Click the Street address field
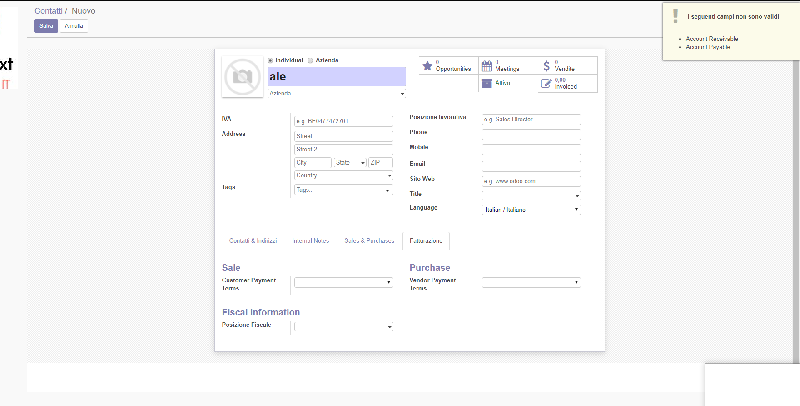The width and height of the screenshot is (800, 406). [x=343, y=136]
